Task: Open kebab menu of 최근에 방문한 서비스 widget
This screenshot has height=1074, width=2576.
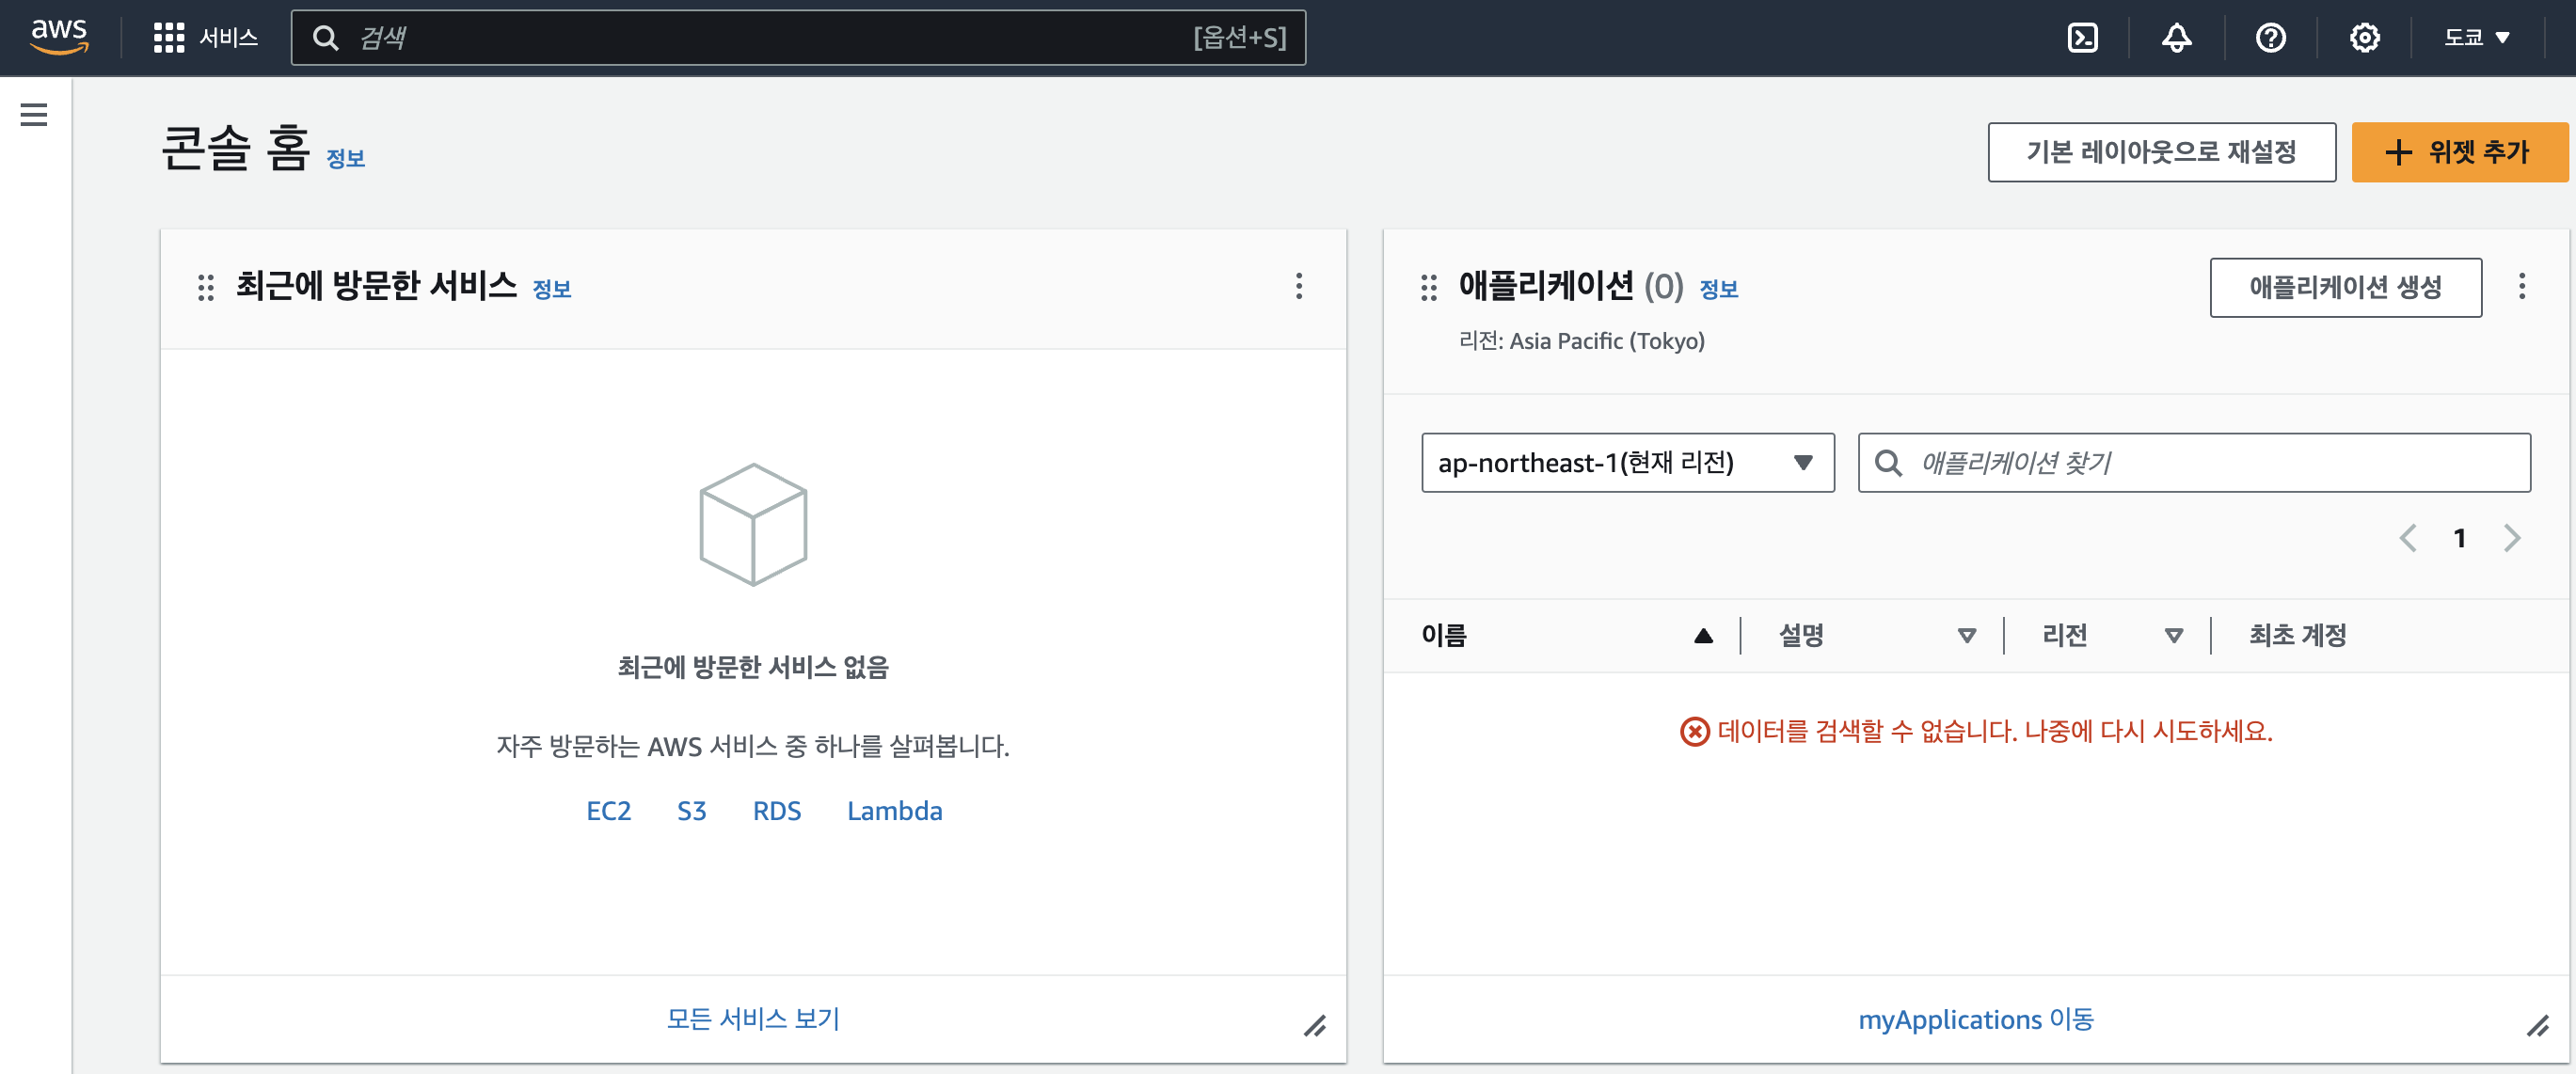Action: tap(1298, 287)
